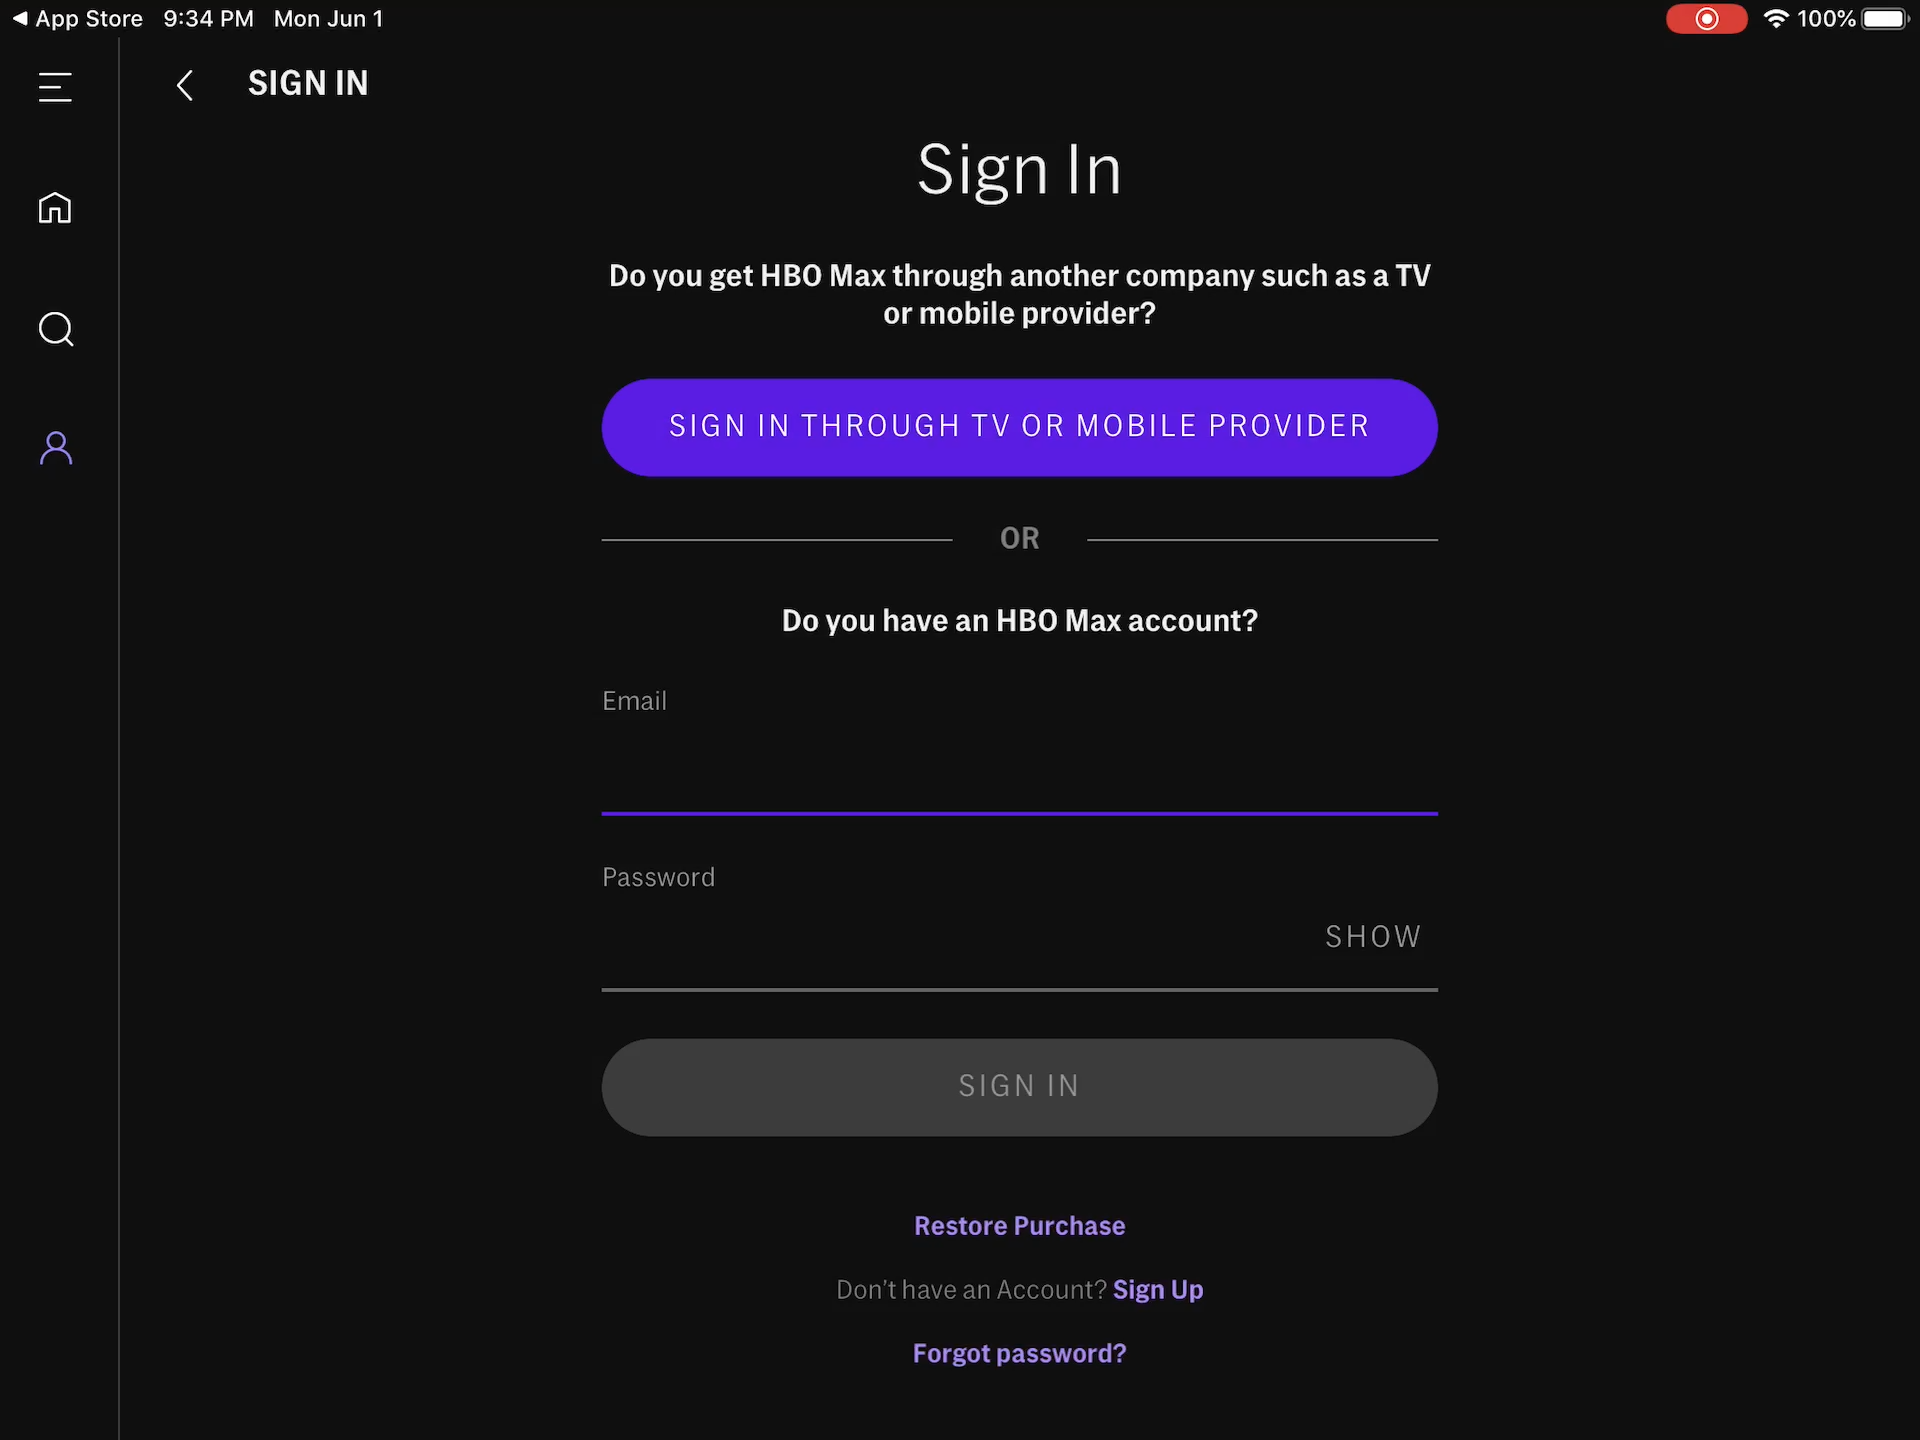Click the Restore Purchase link
The height and width of the screenshot is (1440, 1920).
click(1019, 1225)
